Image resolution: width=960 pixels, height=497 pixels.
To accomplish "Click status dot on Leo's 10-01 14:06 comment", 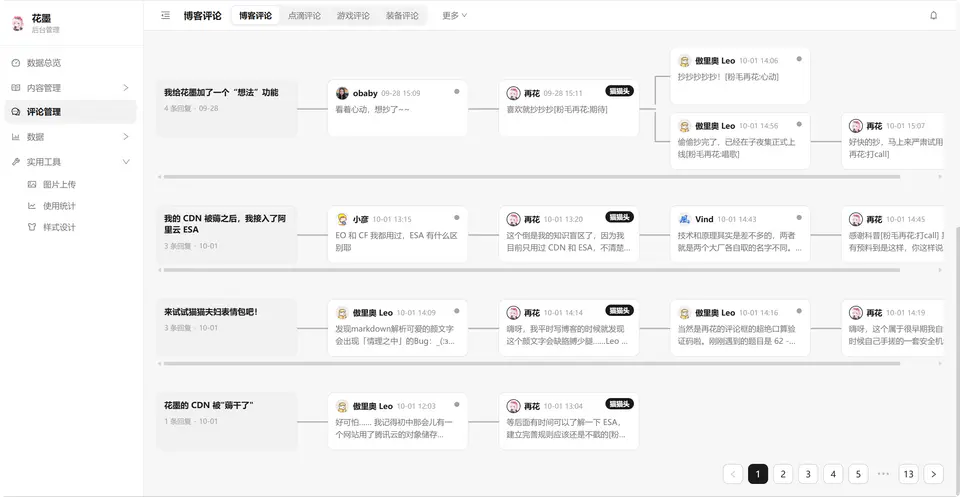I will point(799,59).
